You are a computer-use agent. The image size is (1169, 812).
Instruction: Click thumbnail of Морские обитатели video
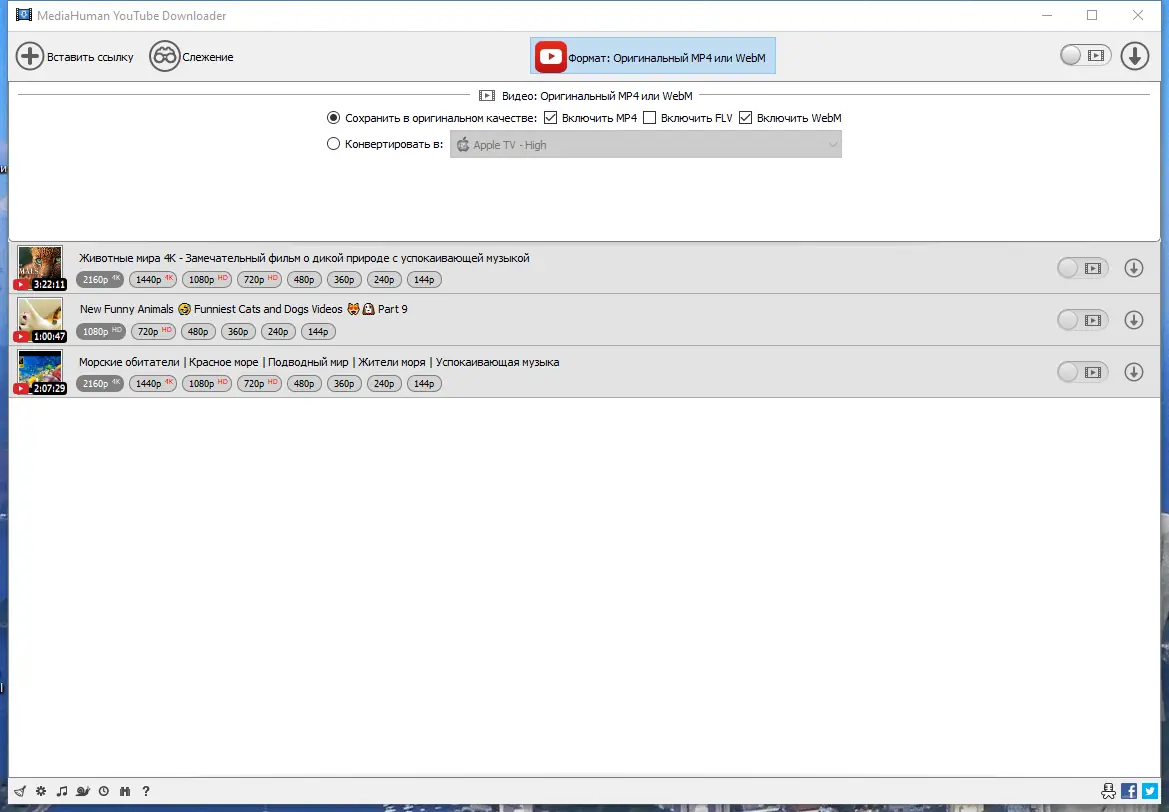point(40,372)
